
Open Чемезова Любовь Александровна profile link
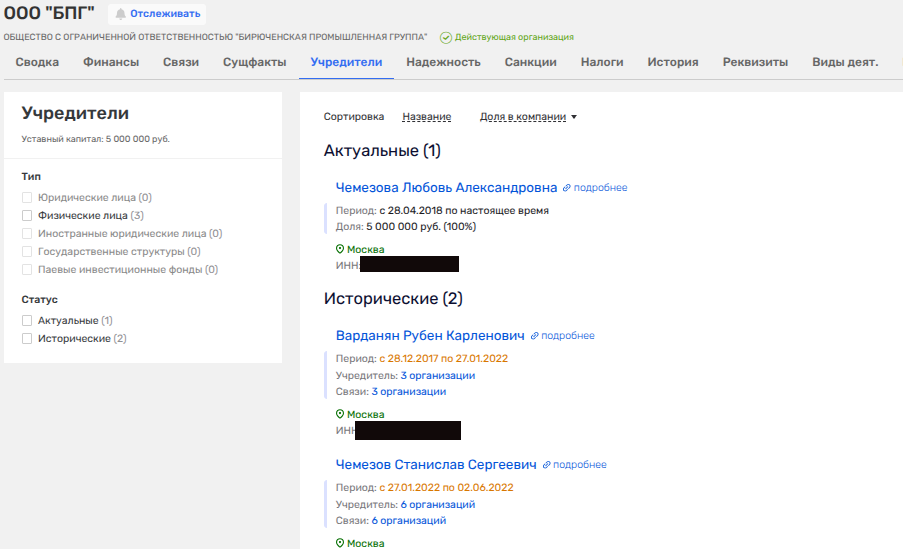446,187
